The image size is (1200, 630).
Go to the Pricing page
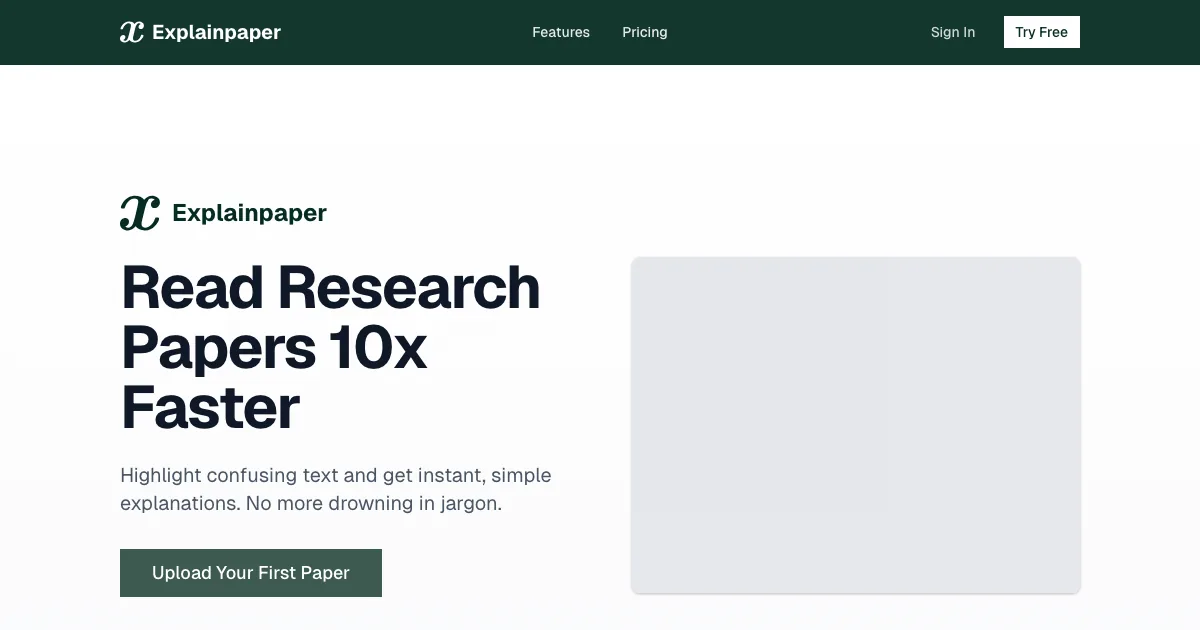[x=644, y=32]
